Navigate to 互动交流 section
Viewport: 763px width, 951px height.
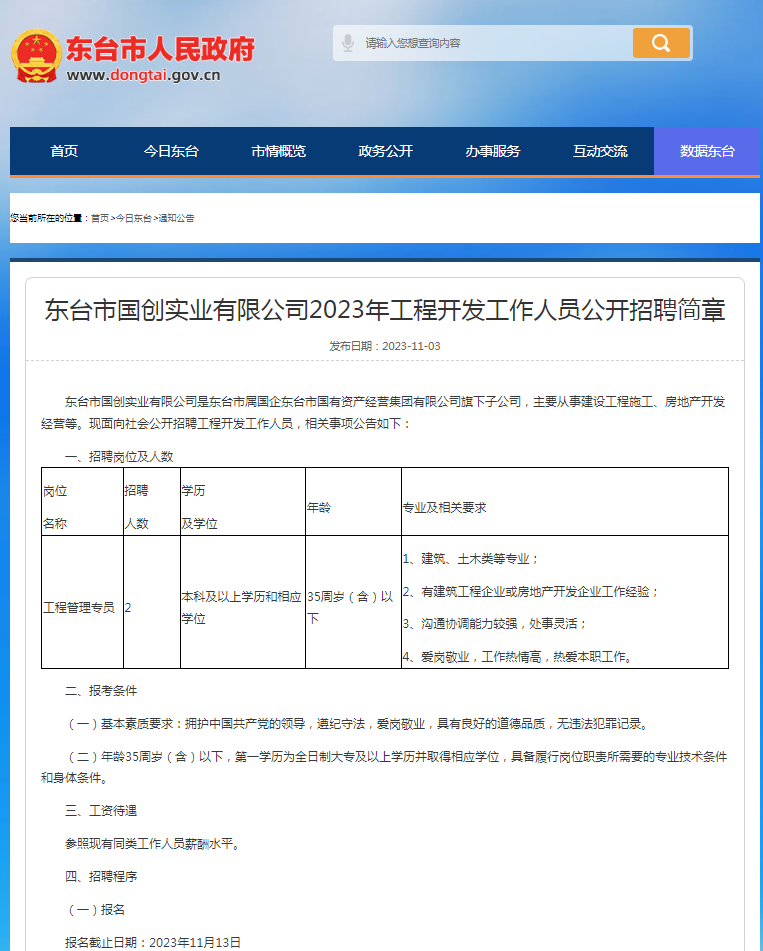coord(600,151)
